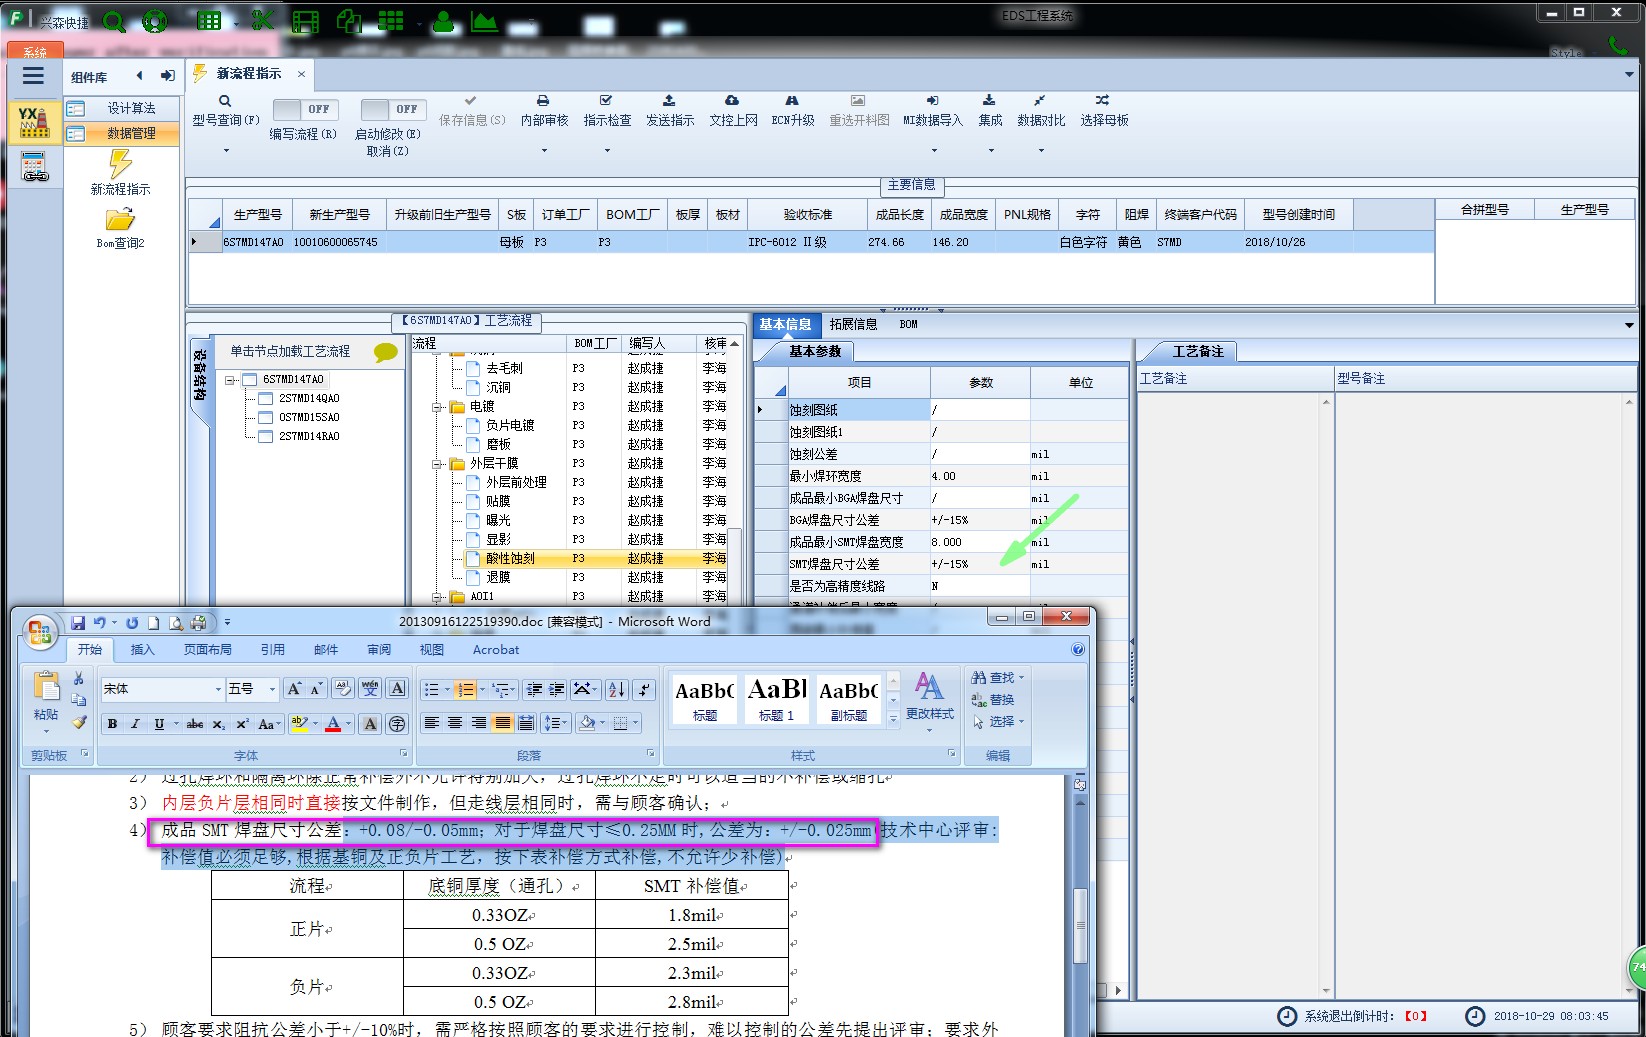This screenshot has height=1037, width=1646.
Task: Click the 文控上网 cloud toolbar button
Action: [x=733, y=110]
